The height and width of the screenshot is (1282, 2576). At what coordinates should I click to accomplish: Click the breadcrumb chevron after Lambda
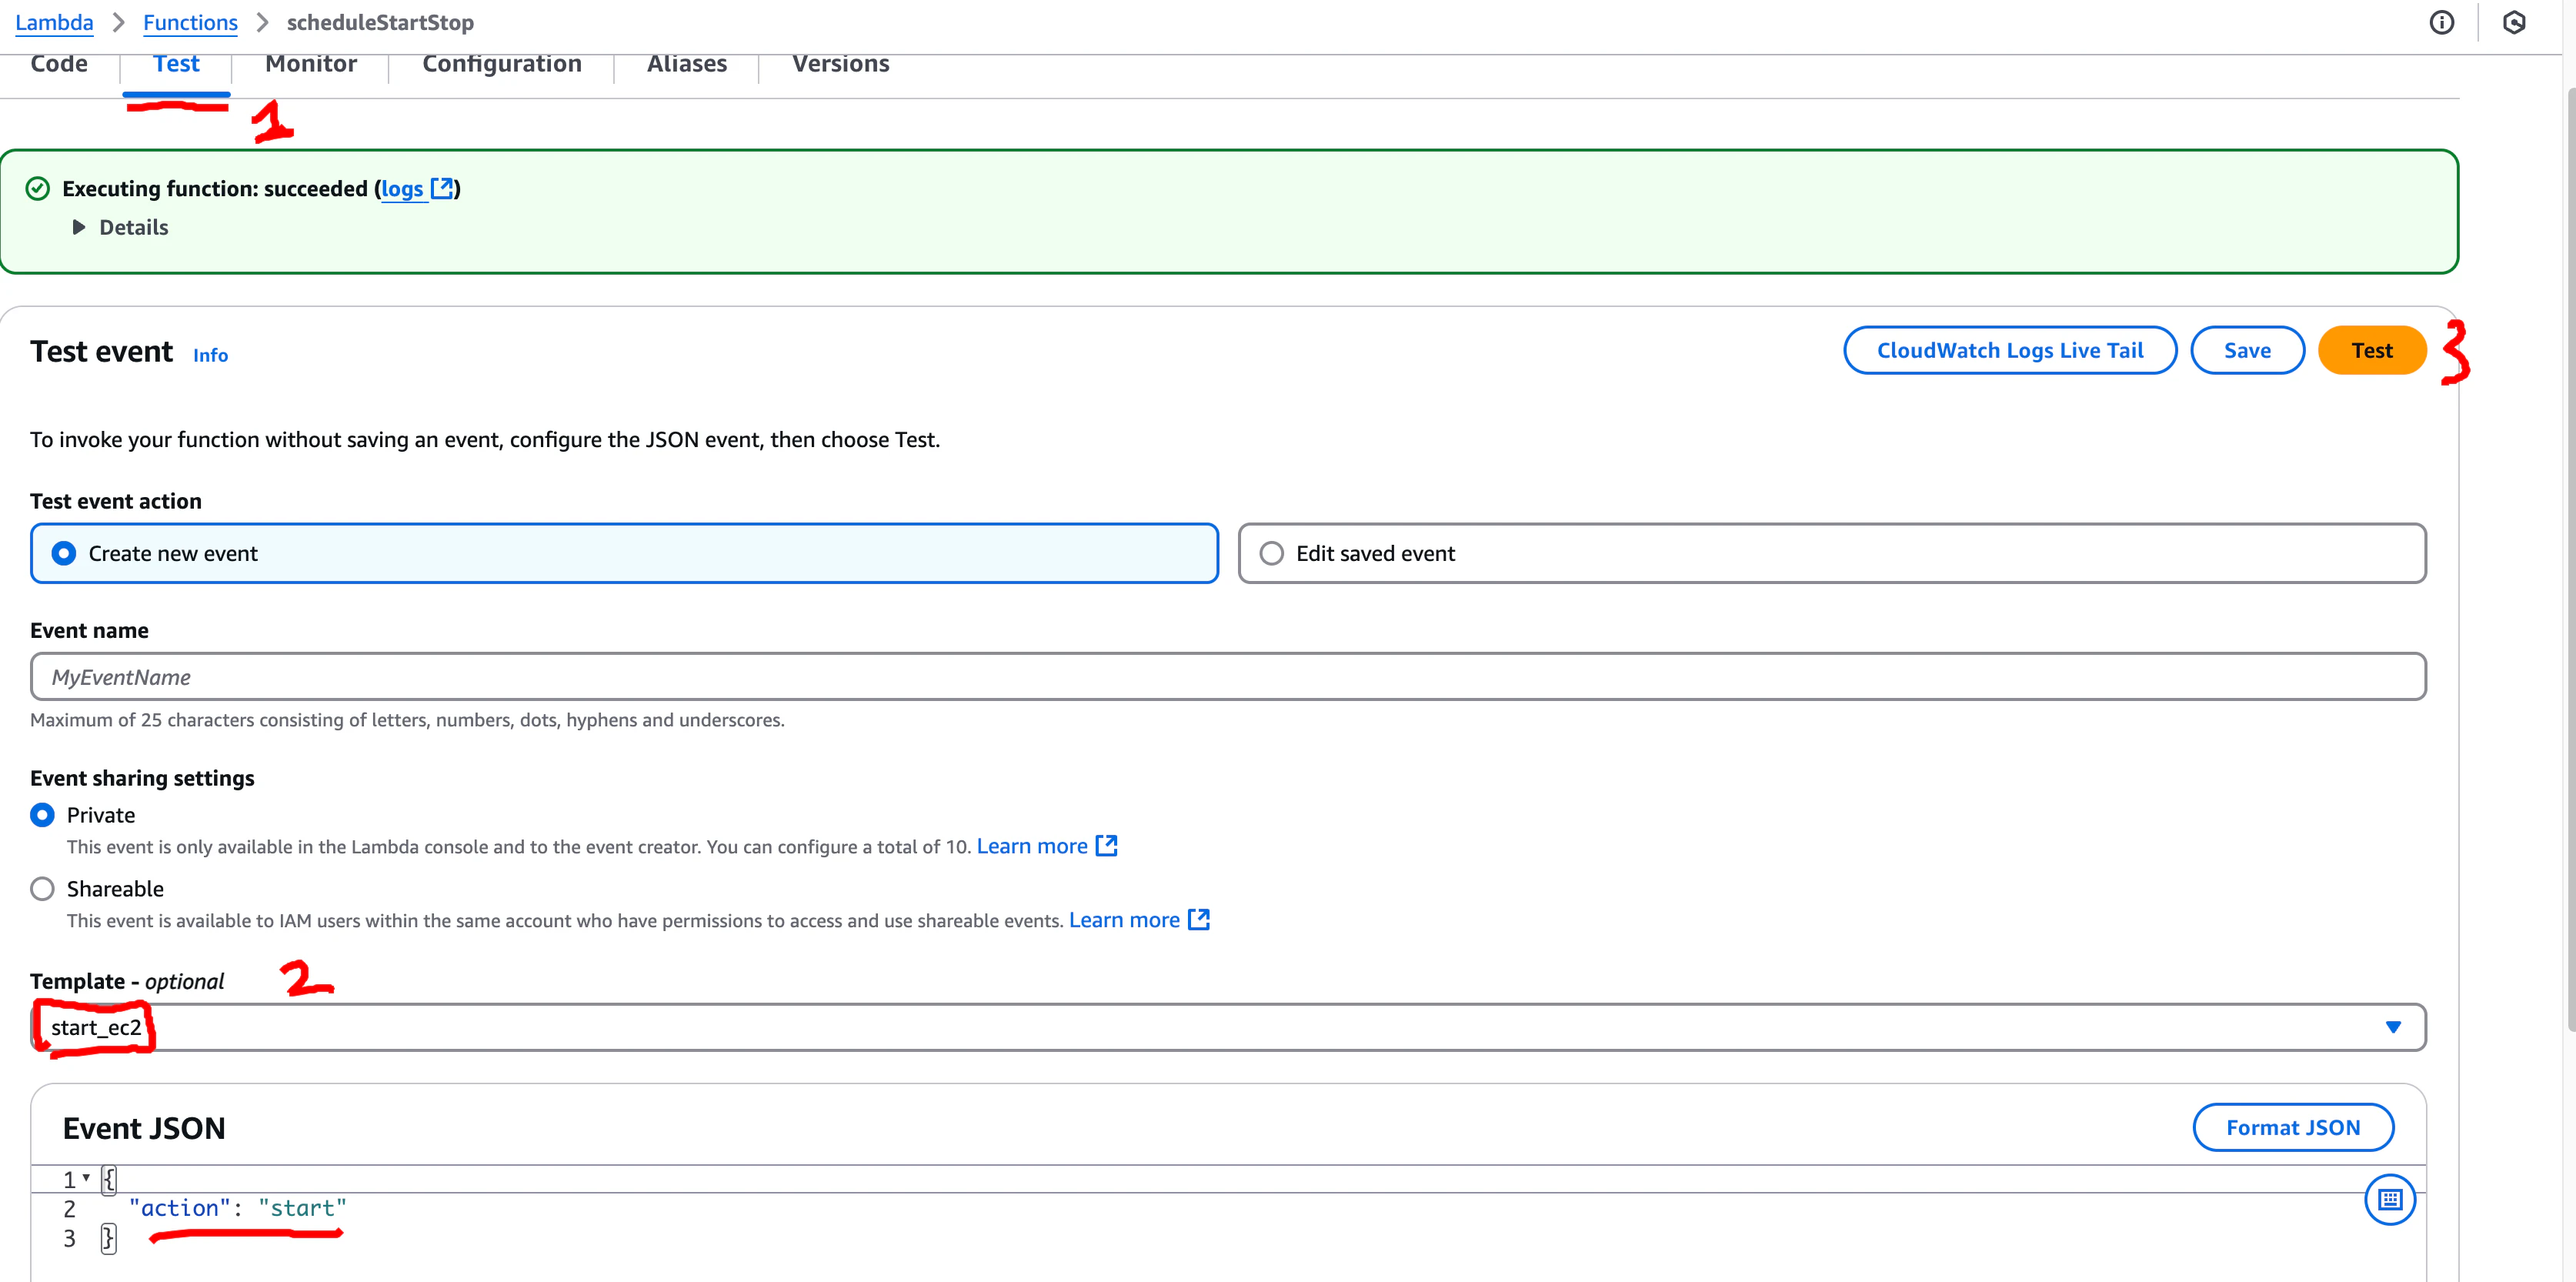click(x=118, y=22)
